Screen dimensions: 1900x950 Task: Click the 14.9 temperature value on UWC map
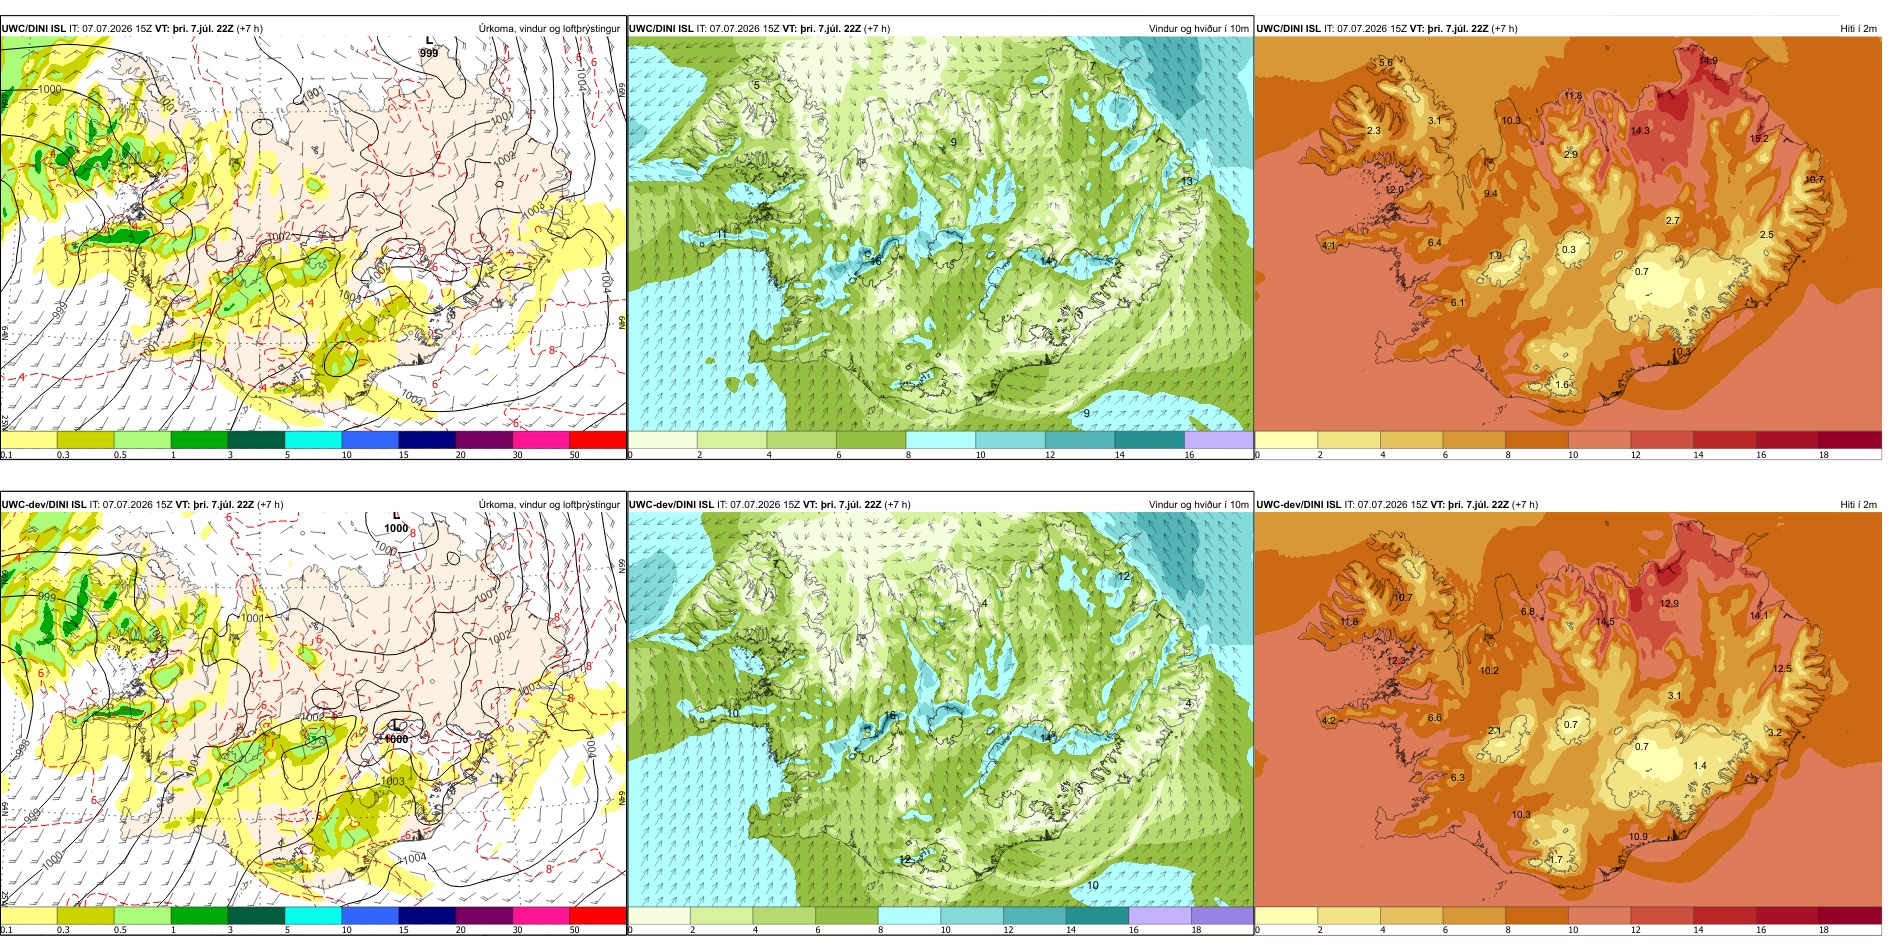[1708, 61]
